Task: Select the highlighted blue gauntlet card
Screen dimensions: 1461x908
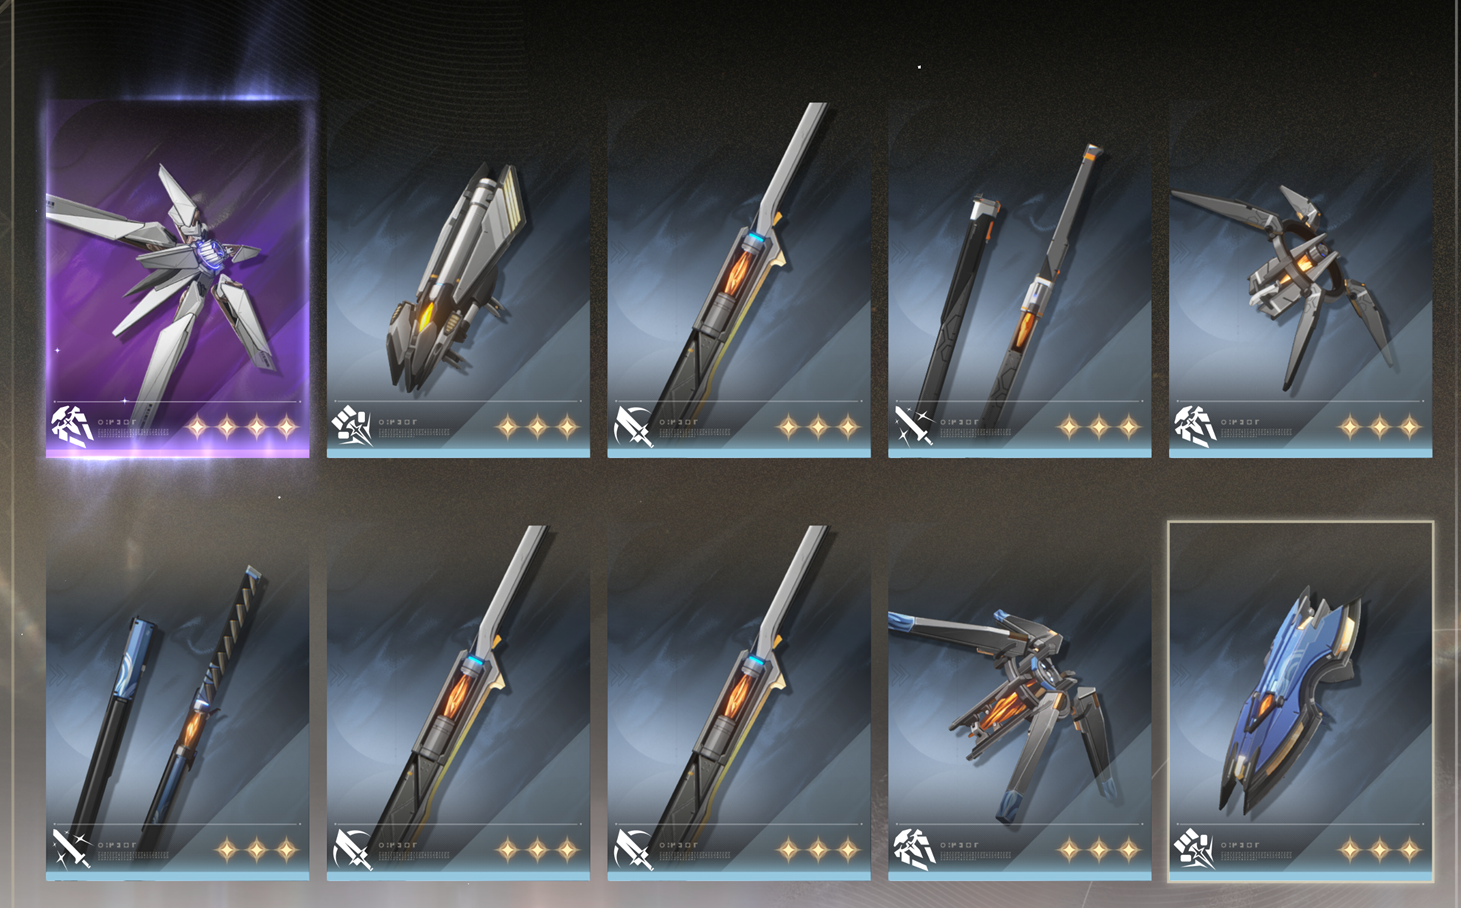Action: (1300, 701)
